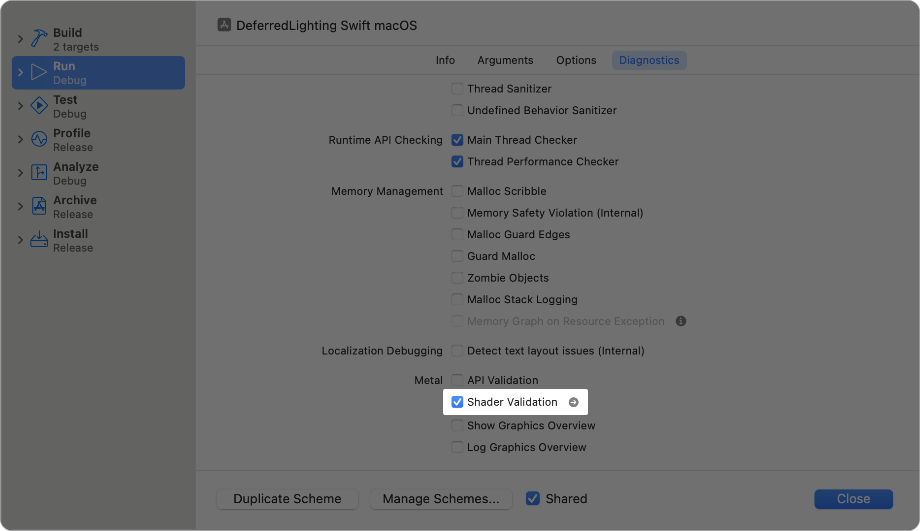Select the Run Debug row in sidebar
The image size is (920, 531).
[x=98, y=73]
